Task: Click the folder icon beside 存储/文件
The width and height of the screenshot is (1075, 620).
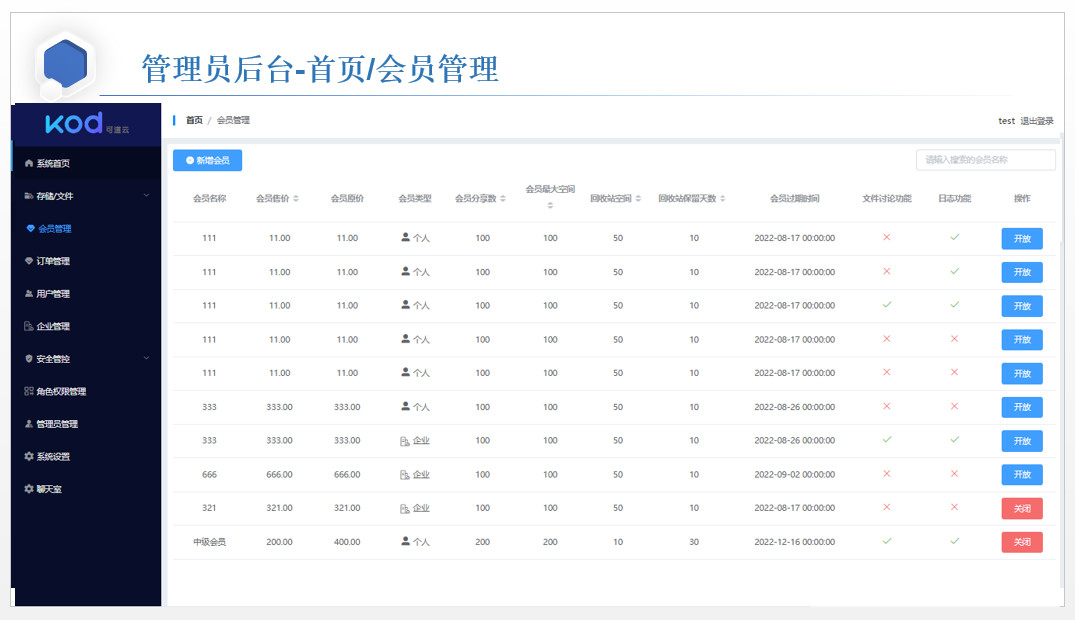Action: tap(29, 195)
